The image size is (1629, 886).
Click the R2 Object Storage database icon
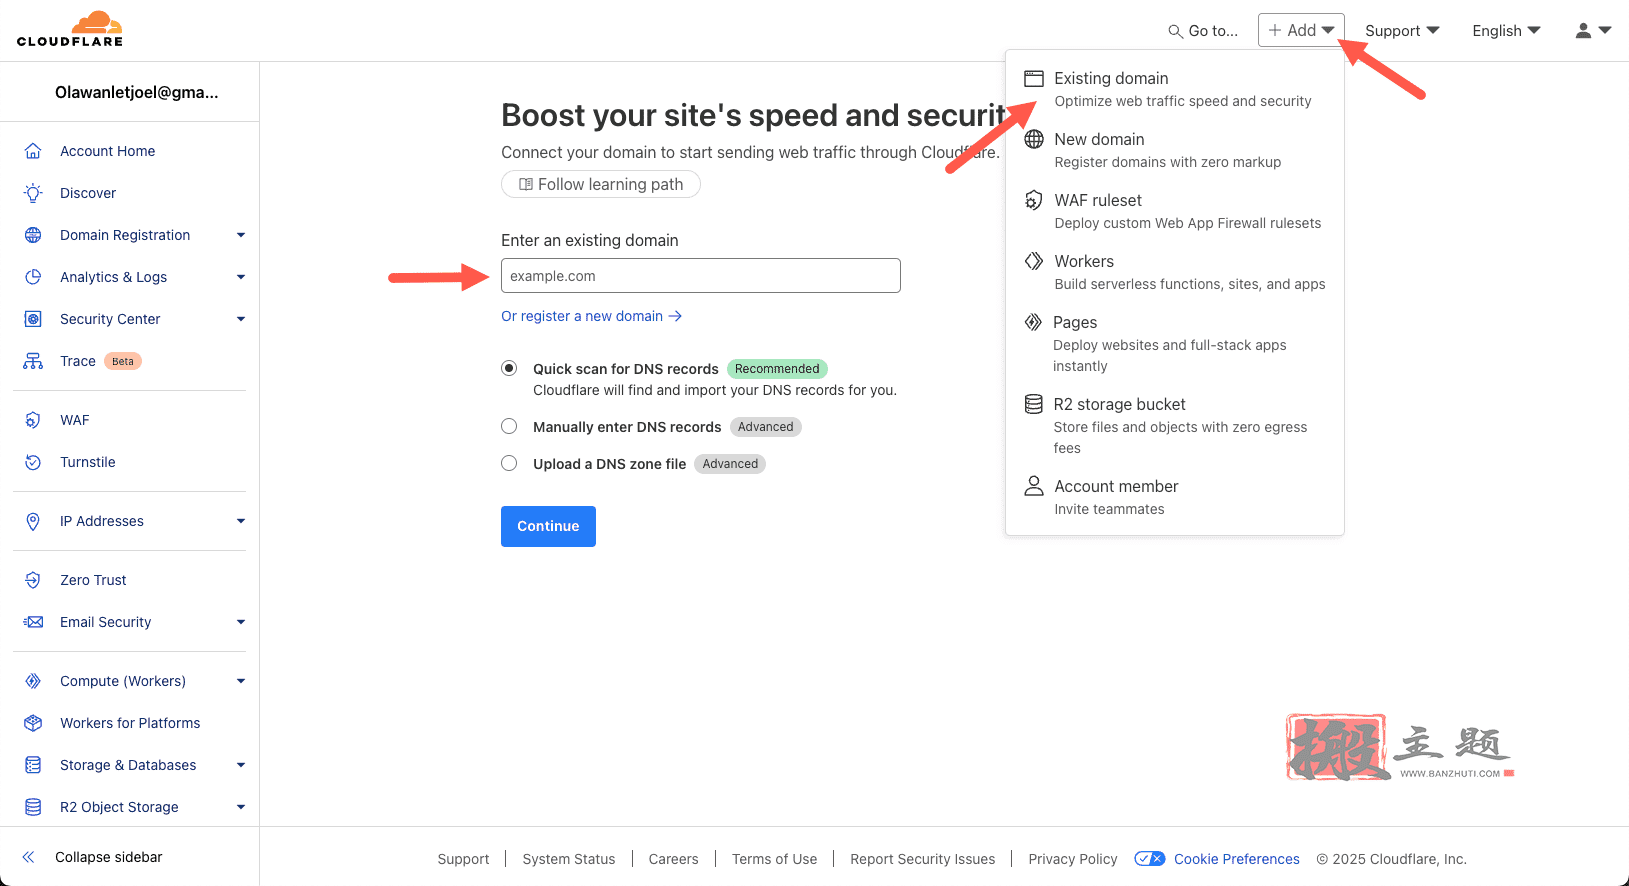point(33,807)
